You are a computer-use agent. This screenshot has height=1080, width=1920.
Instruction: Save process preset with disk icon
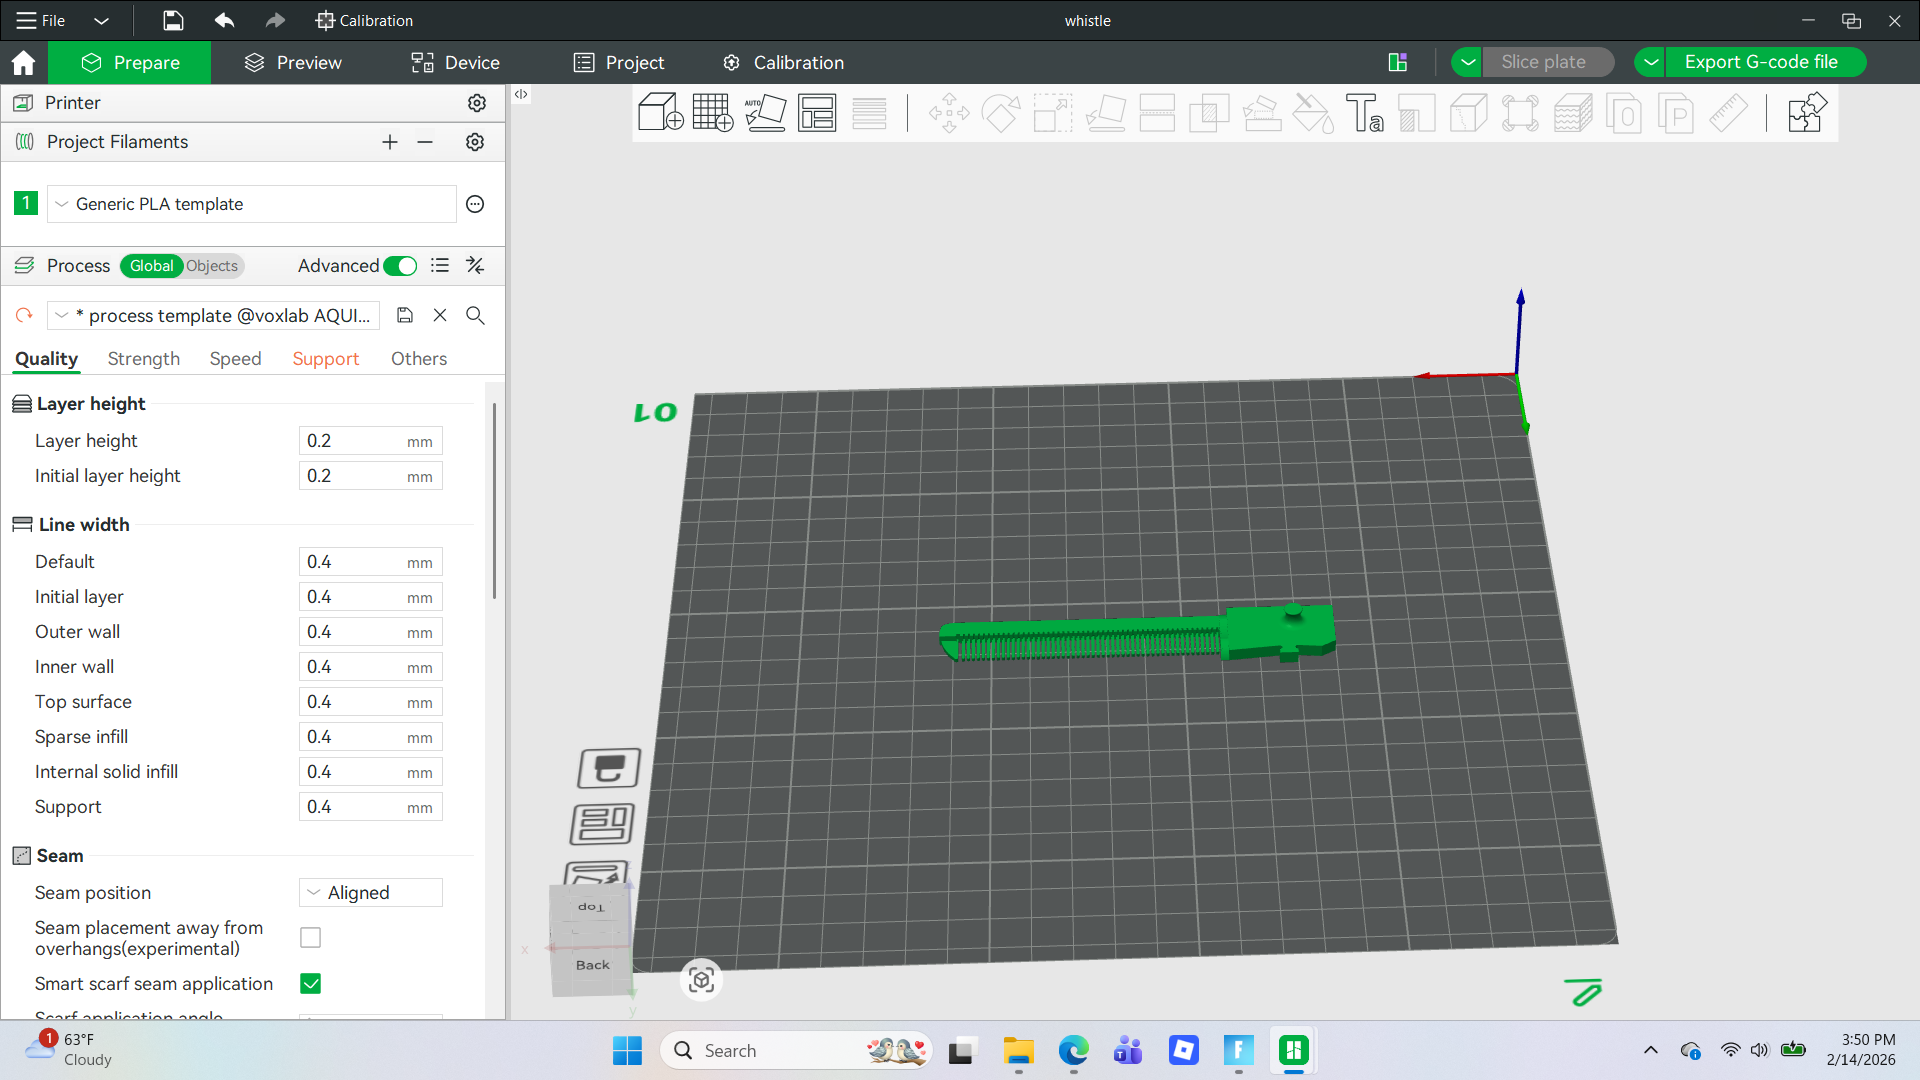405,315
